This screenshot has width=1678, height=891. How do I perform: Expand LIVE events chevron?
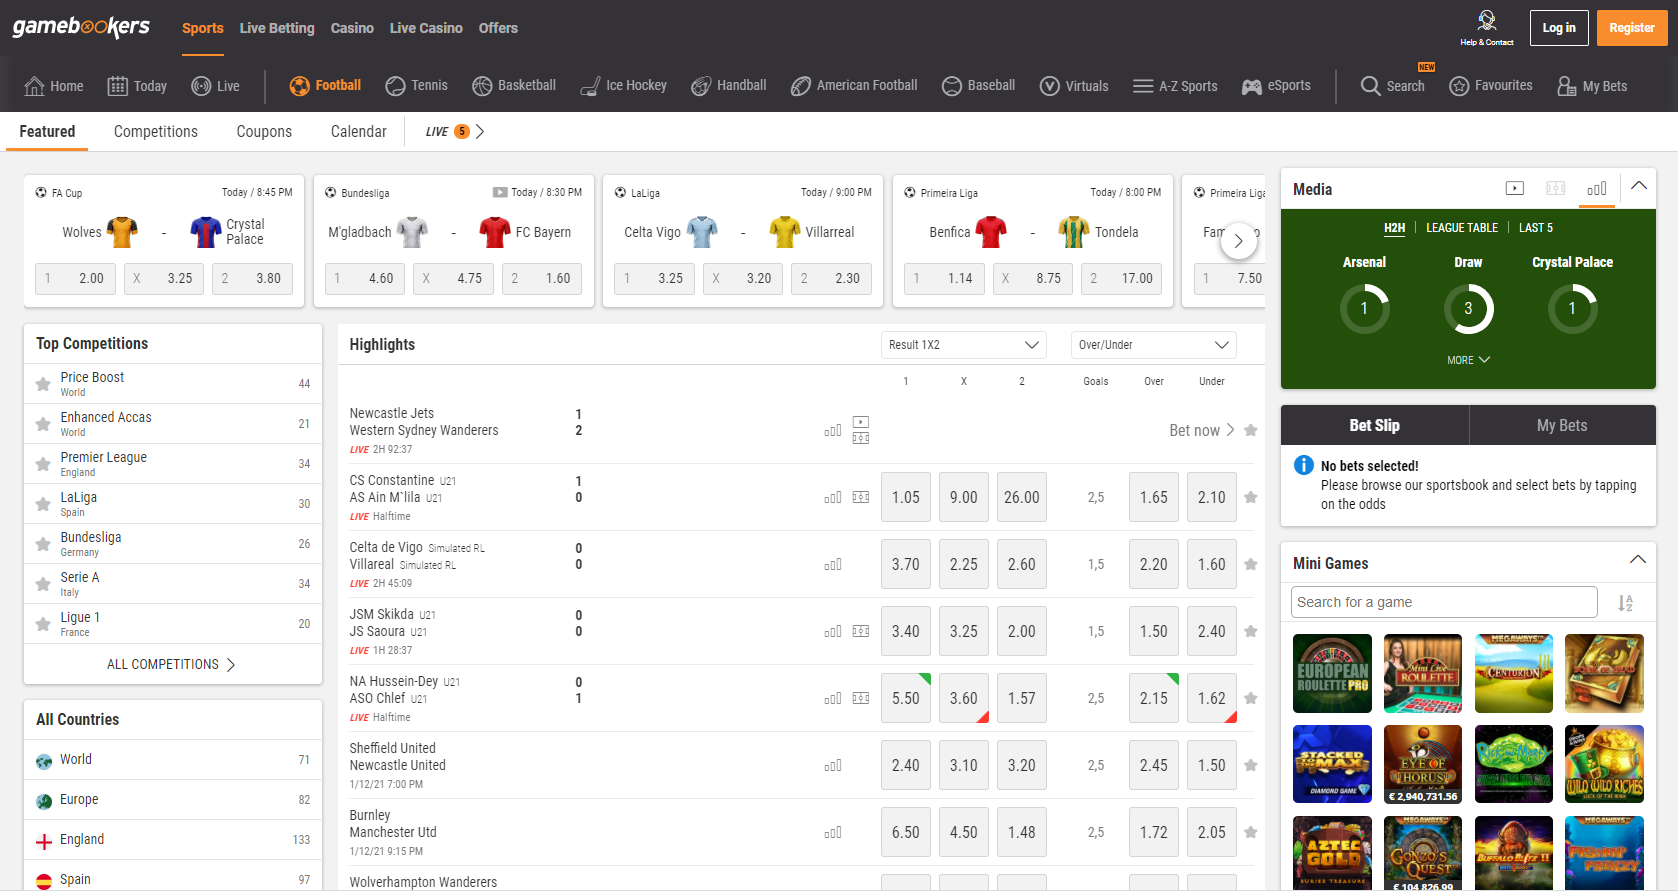(x=480, y=131)
